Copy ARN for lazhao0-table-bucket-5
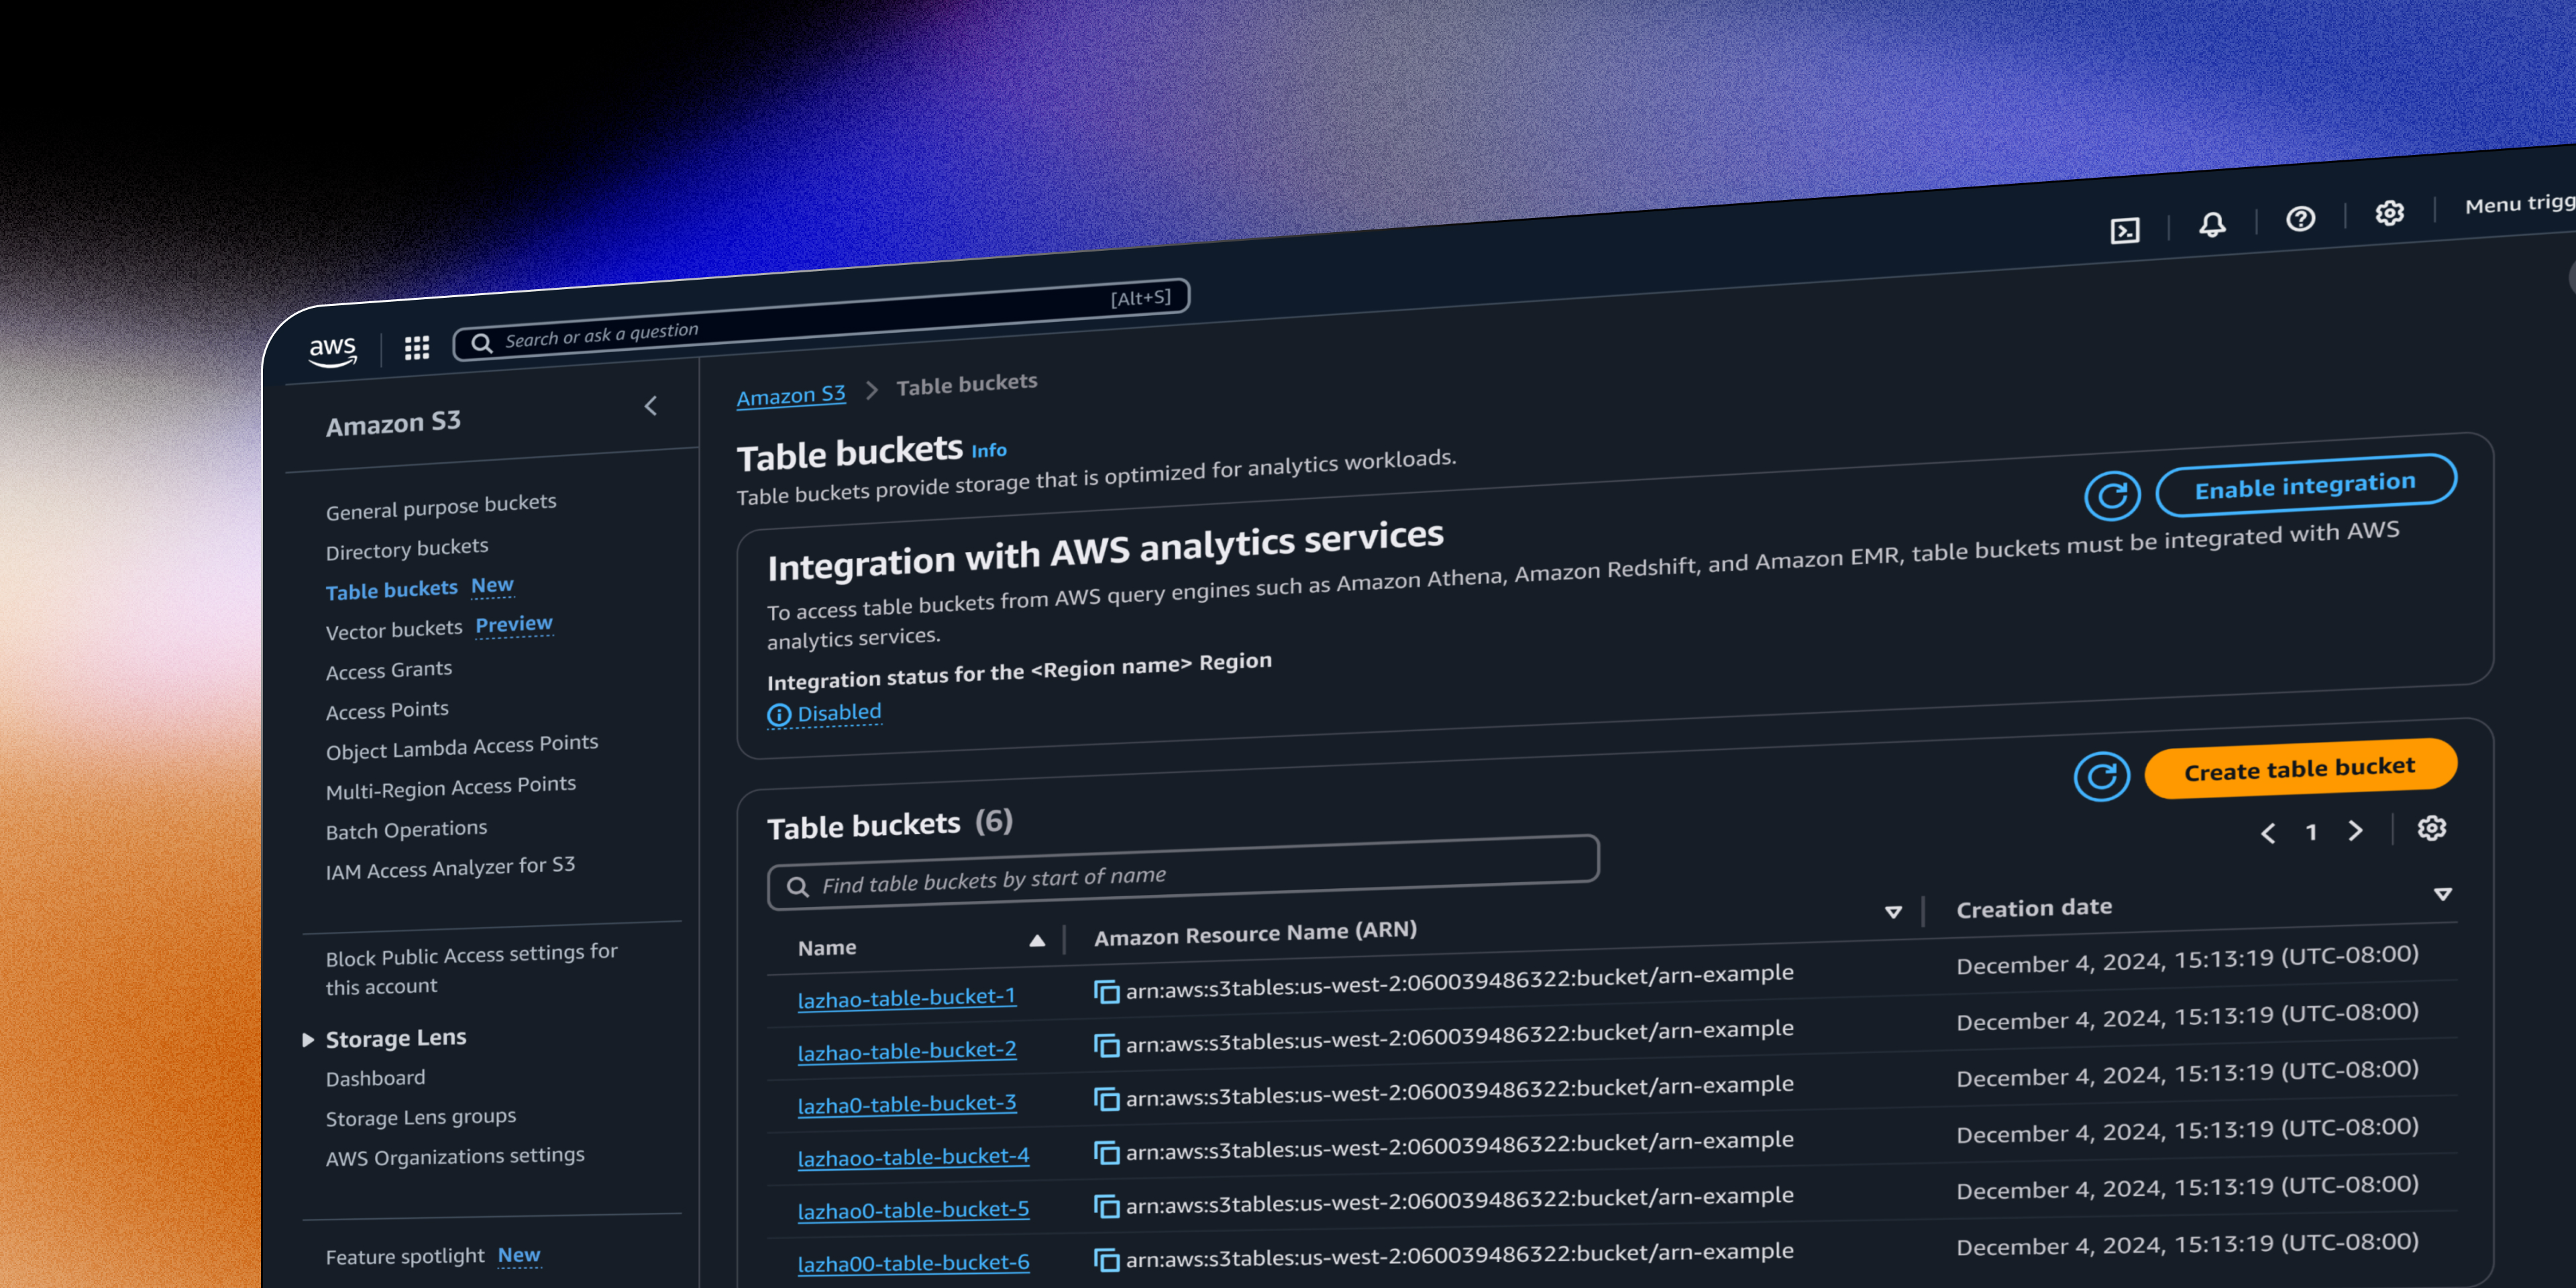 coord(1106,1207)
